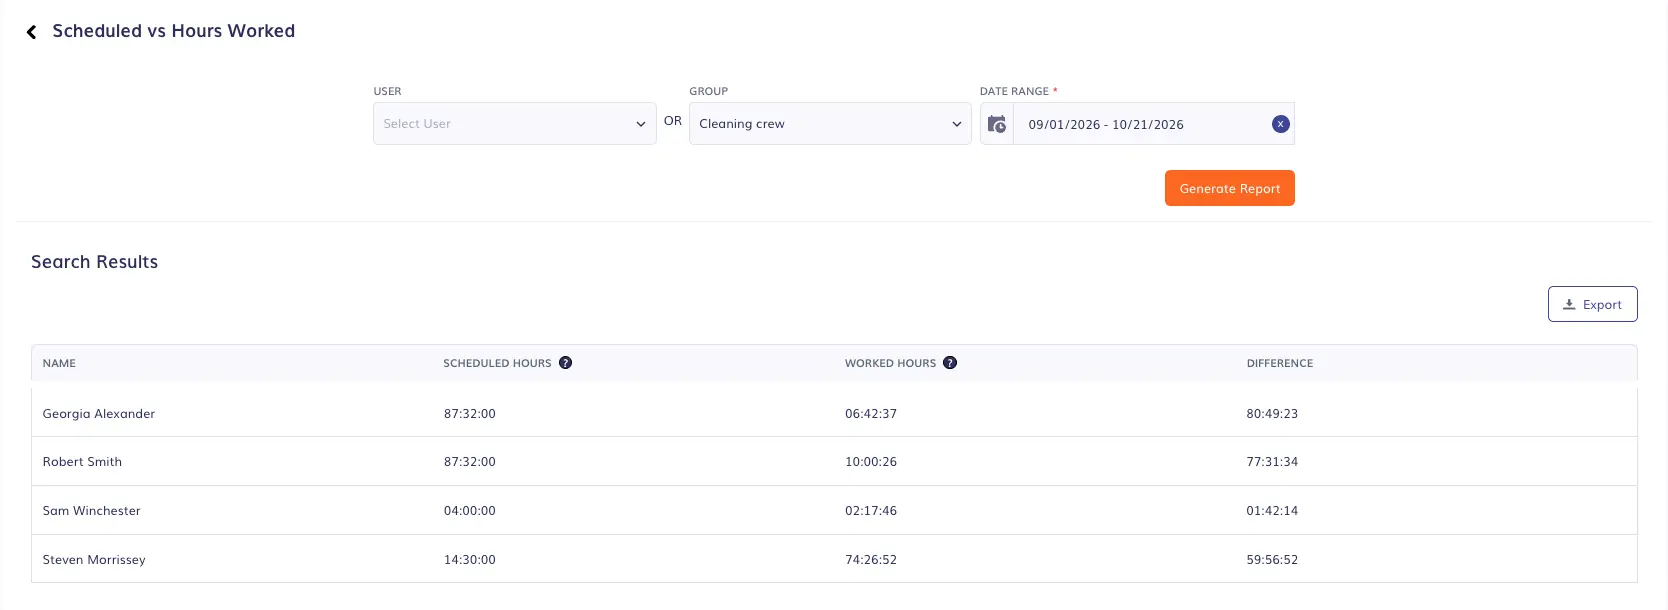Screen dimensions: 1668x610
Task: Show Worked Hours help tooltip icon
Action: coord(950,363)
